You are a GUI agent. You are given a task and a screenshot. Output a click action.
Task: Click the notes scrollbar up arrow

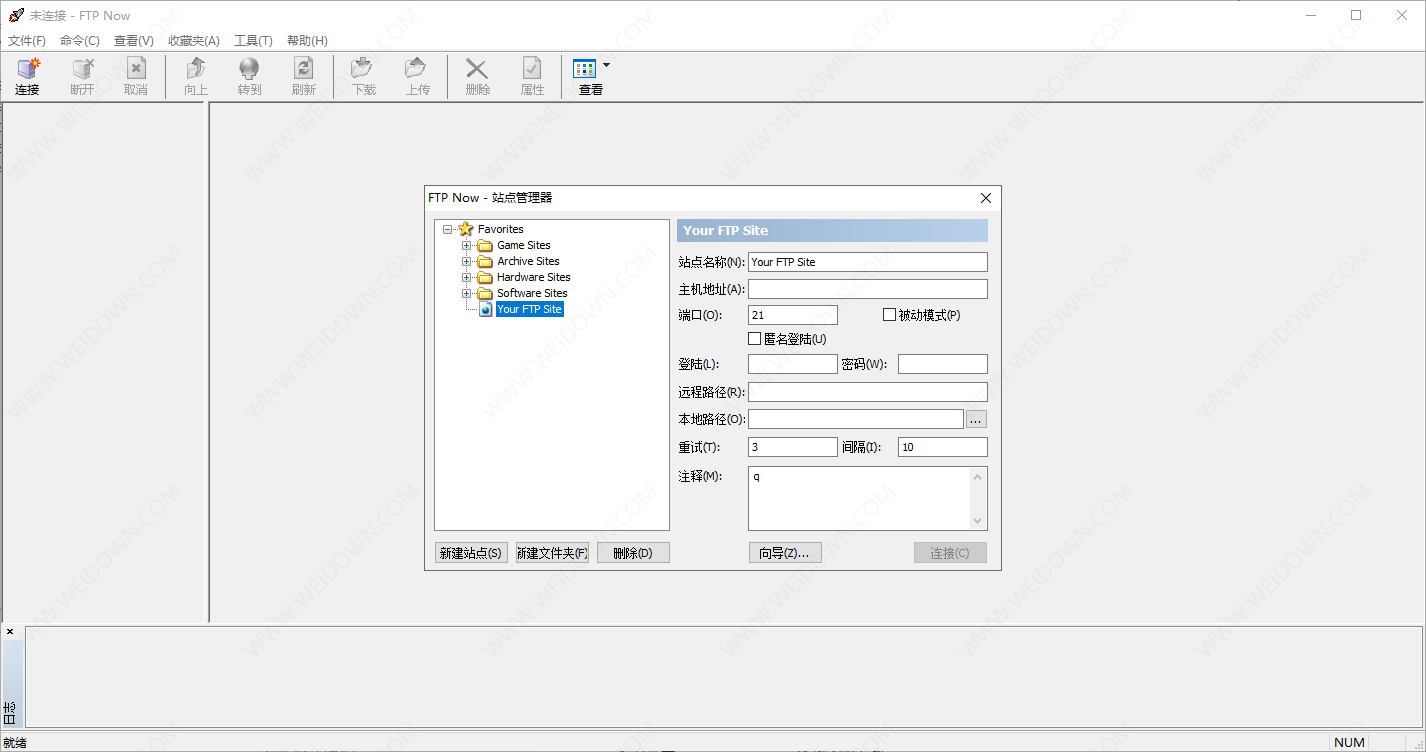pyautogui.click(x=978, y=477)
